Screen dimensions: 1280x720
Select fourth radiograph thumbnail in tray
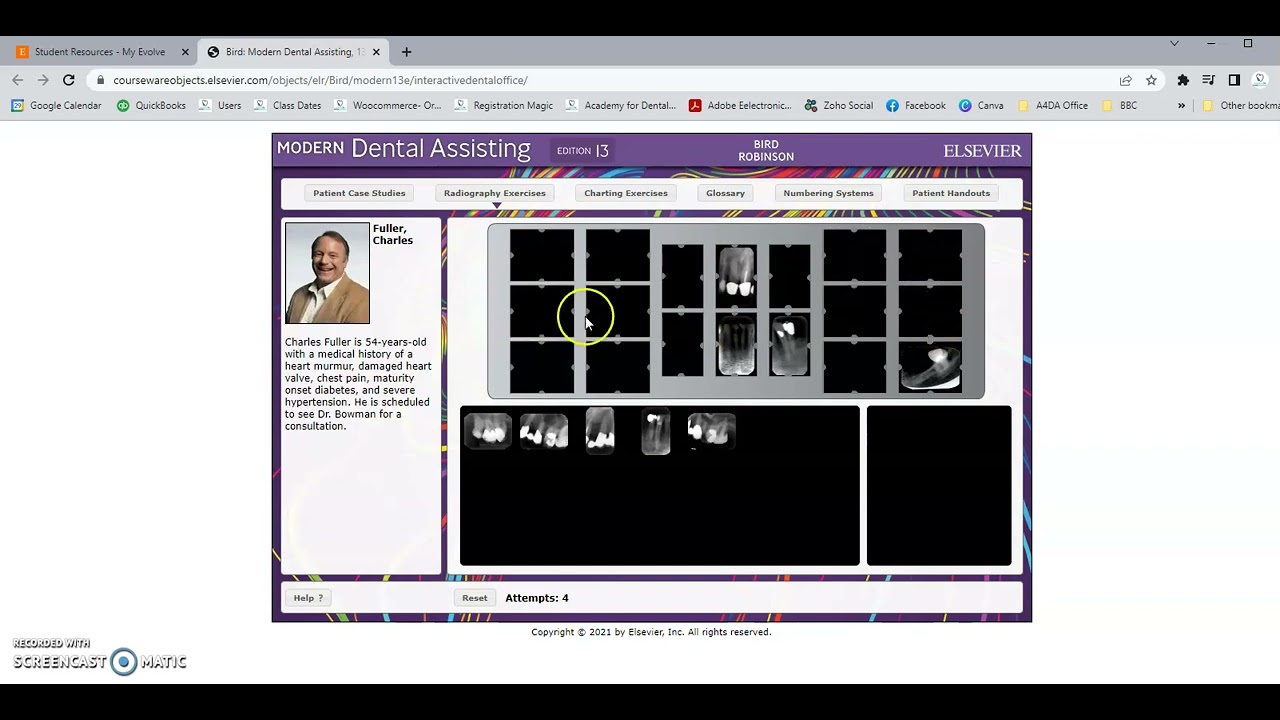tap(656, 431)
